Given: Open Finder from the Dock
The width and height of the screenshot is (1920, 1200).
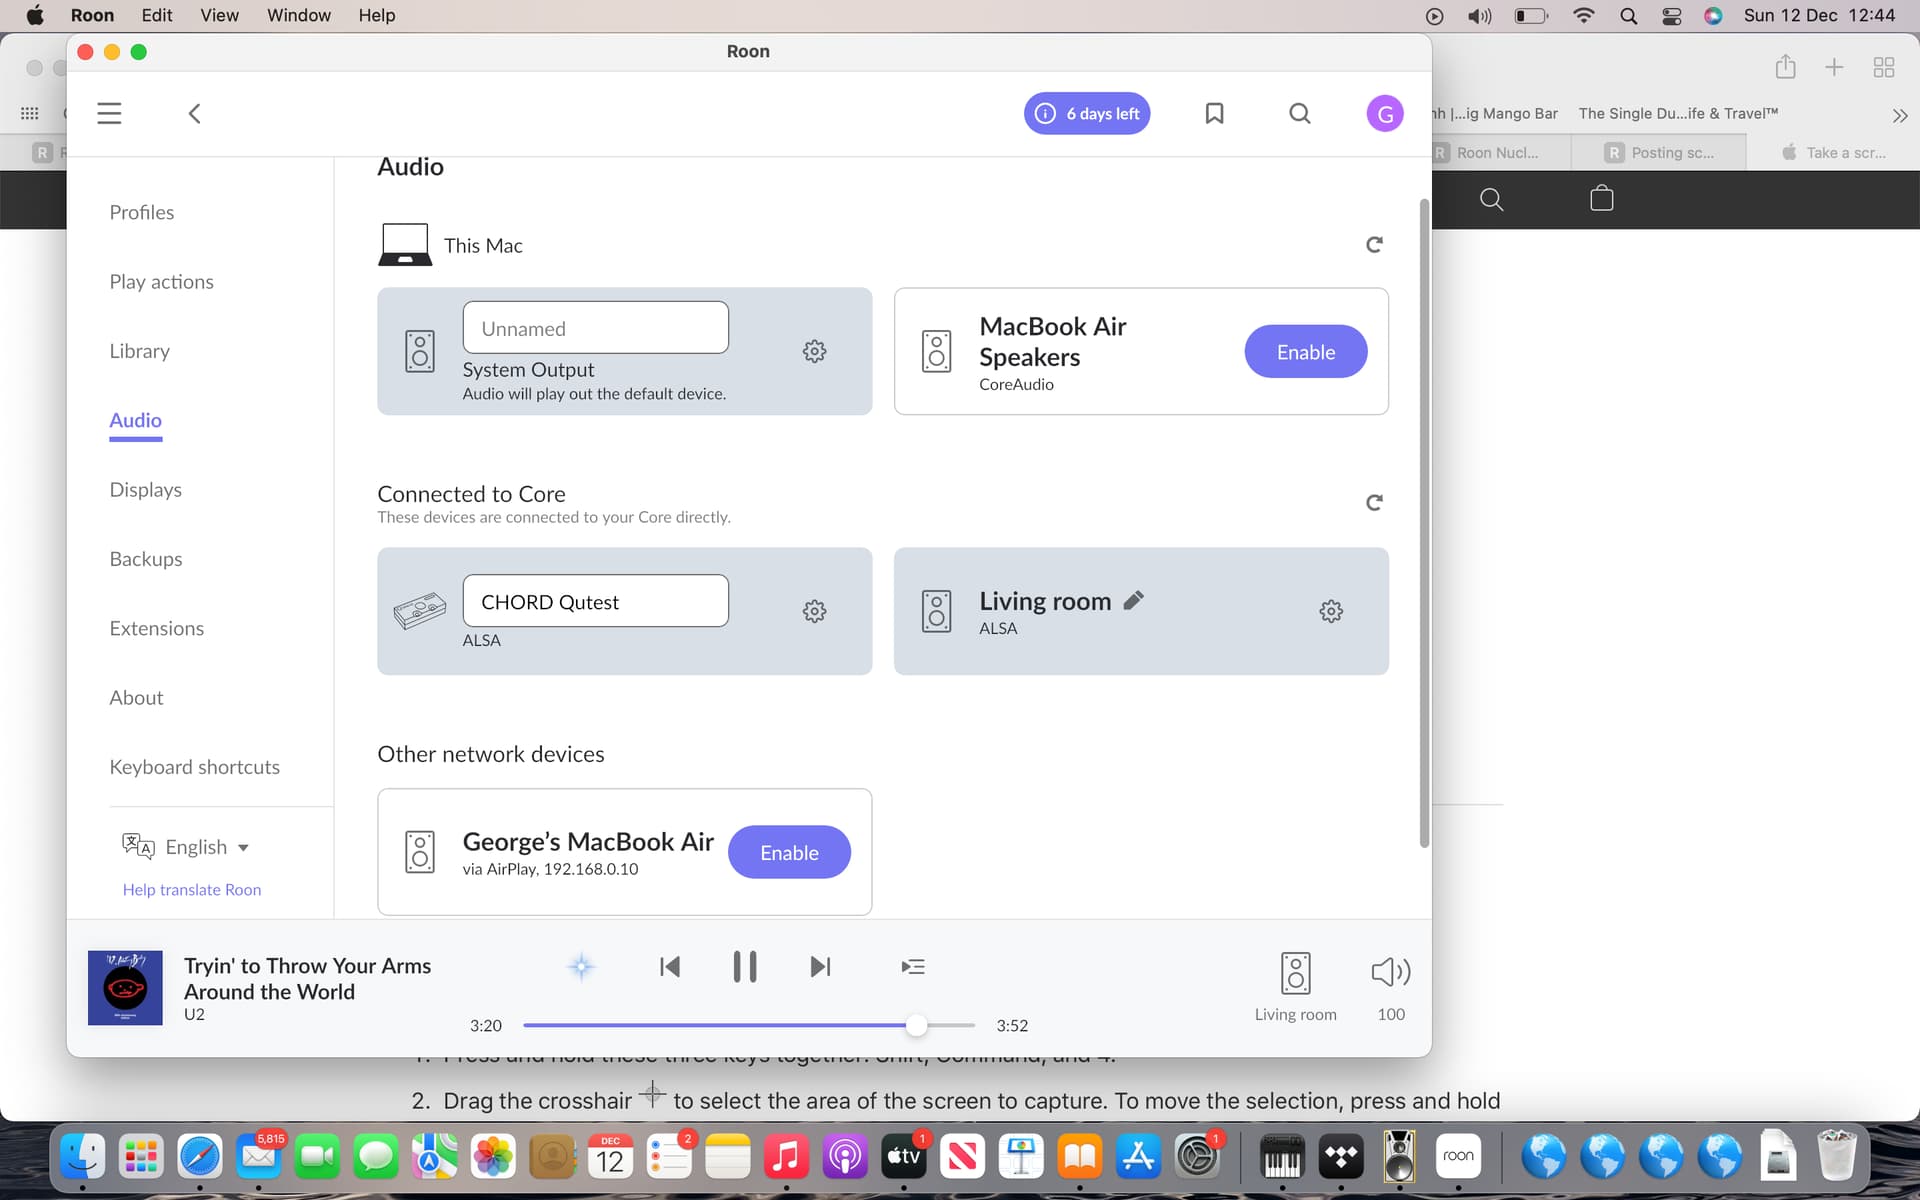Looking at the screenshot, I should coord(82,1157).
